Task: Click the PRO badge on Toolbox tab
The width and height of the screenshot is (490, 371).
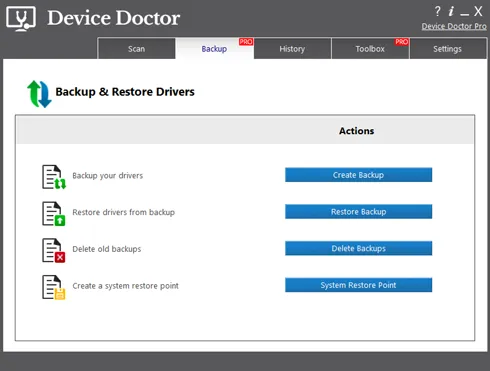Action: [402, 42]
